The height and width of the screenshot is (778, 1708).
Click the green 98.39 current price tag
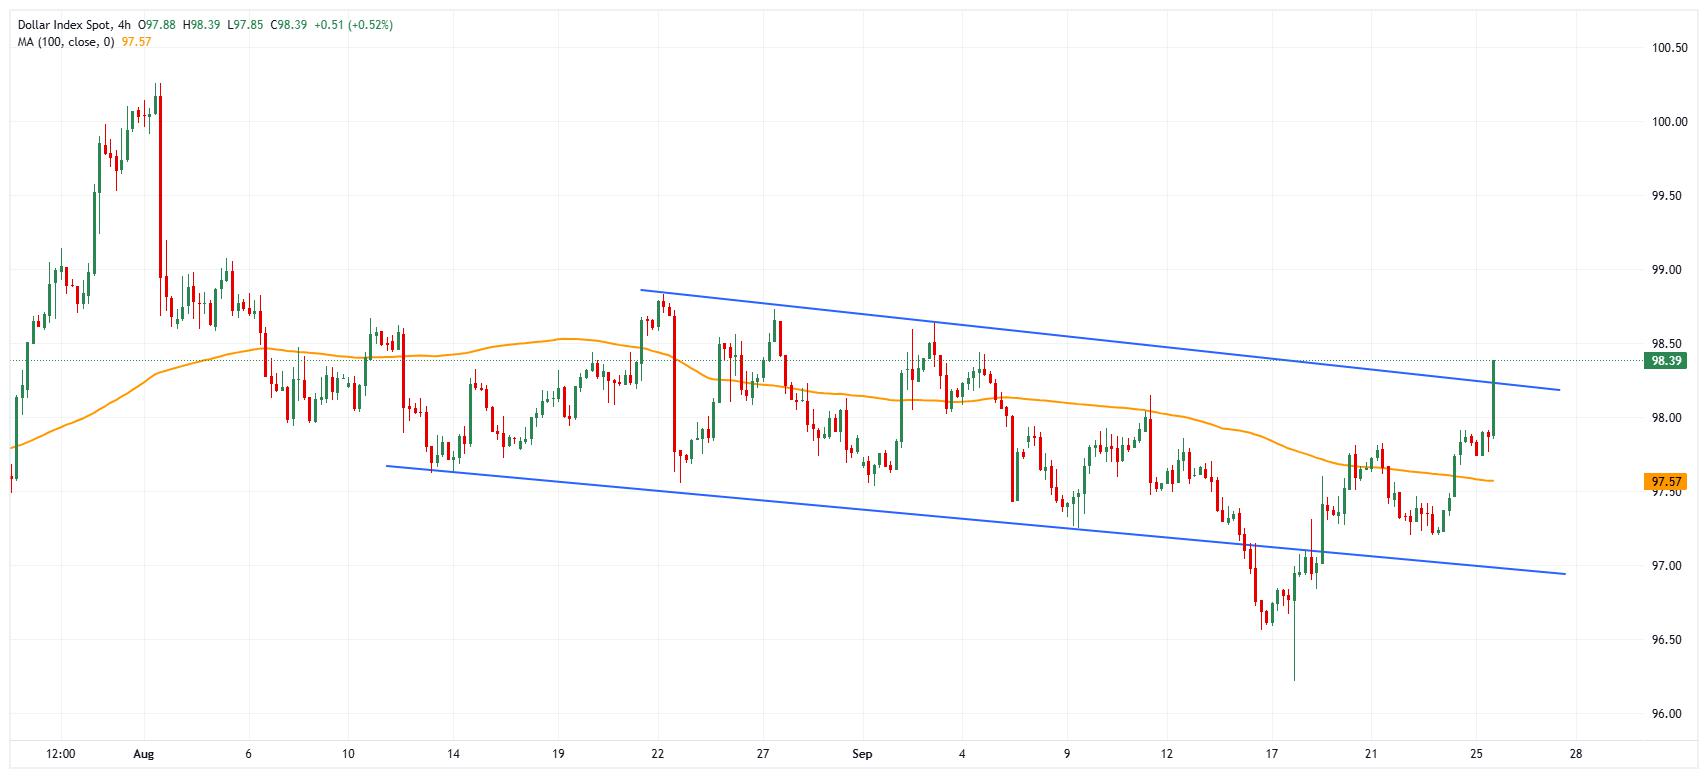(1664, 361)
